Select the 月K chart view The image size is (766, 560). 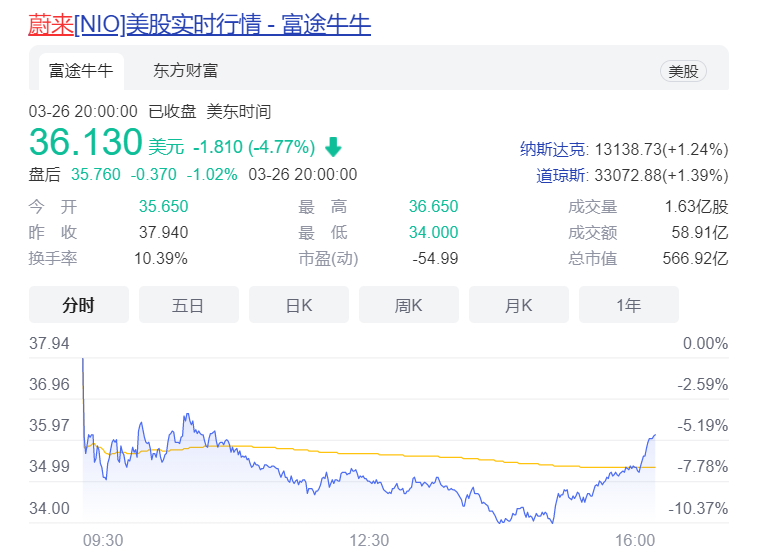[519, 305]
